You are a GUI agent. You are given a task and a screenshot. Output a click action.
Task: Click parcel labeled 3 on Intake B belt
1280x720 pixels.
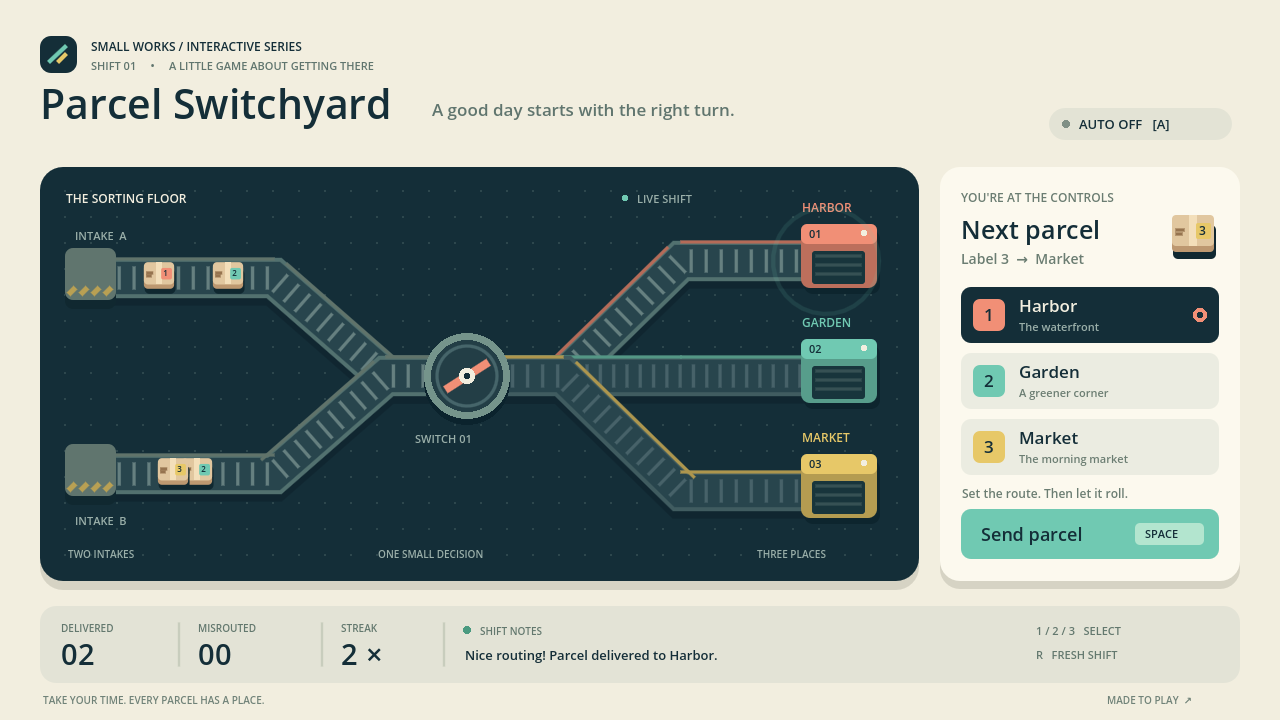(x=173, y=471)
